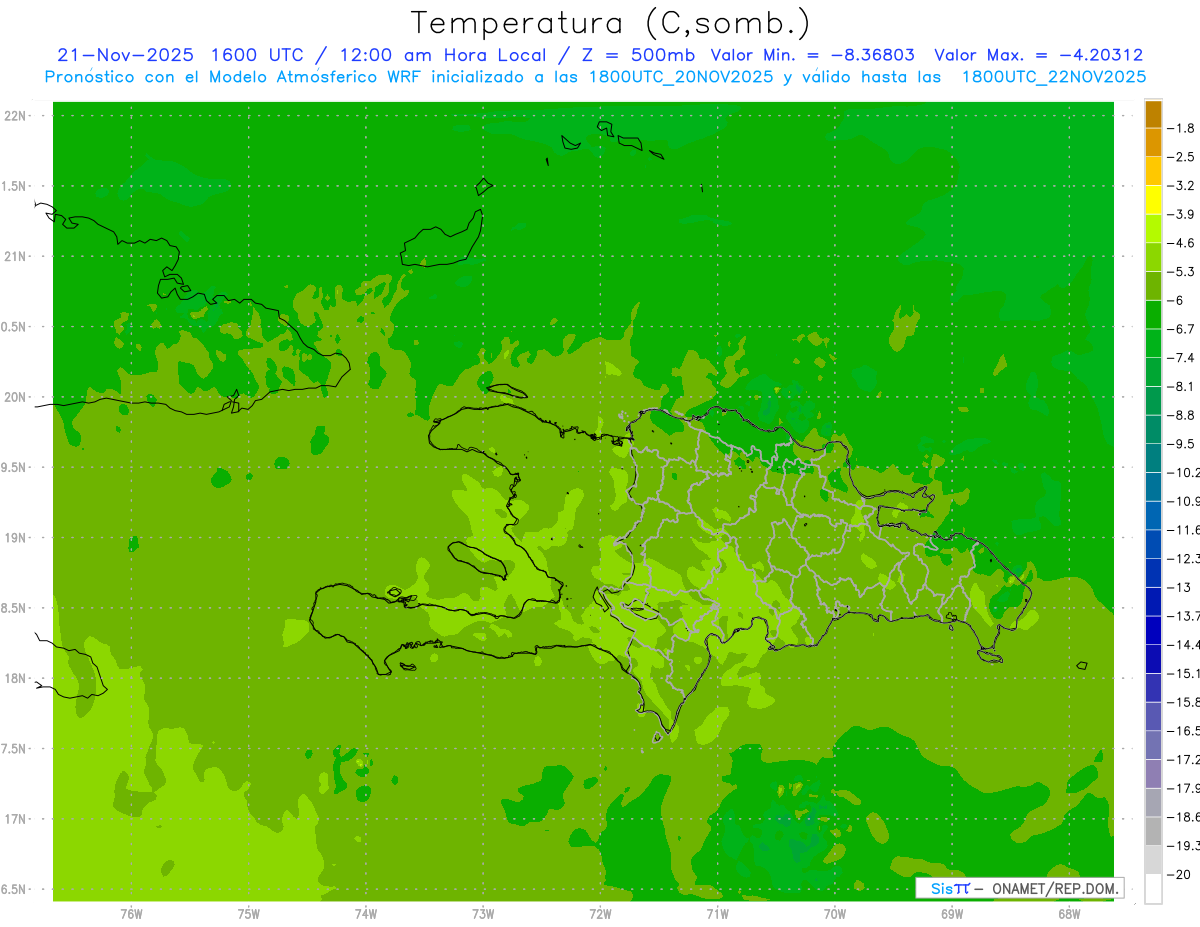Click the '-3.9' colorbar value label
Image resolution: width=1200 pixels, height=927 pixels.
[1181, 214]
